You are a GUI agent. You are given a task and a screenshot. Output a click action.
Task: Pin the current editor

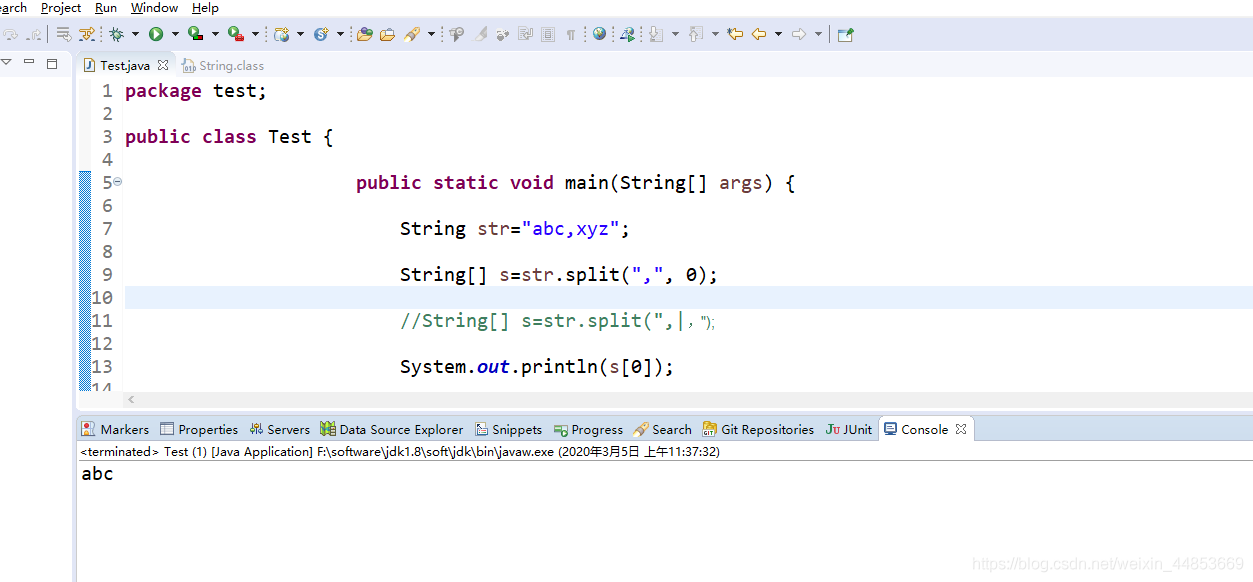843,33
